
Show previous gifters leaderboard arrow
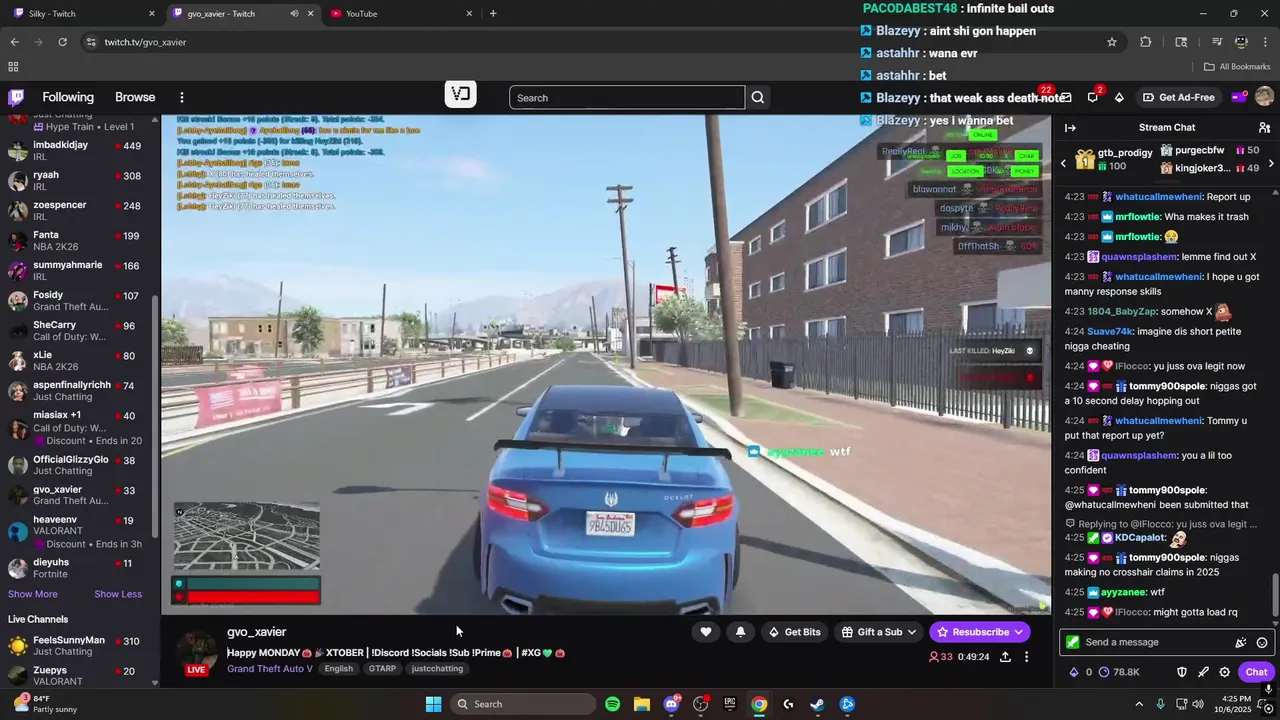click(x=1063, y=163)
